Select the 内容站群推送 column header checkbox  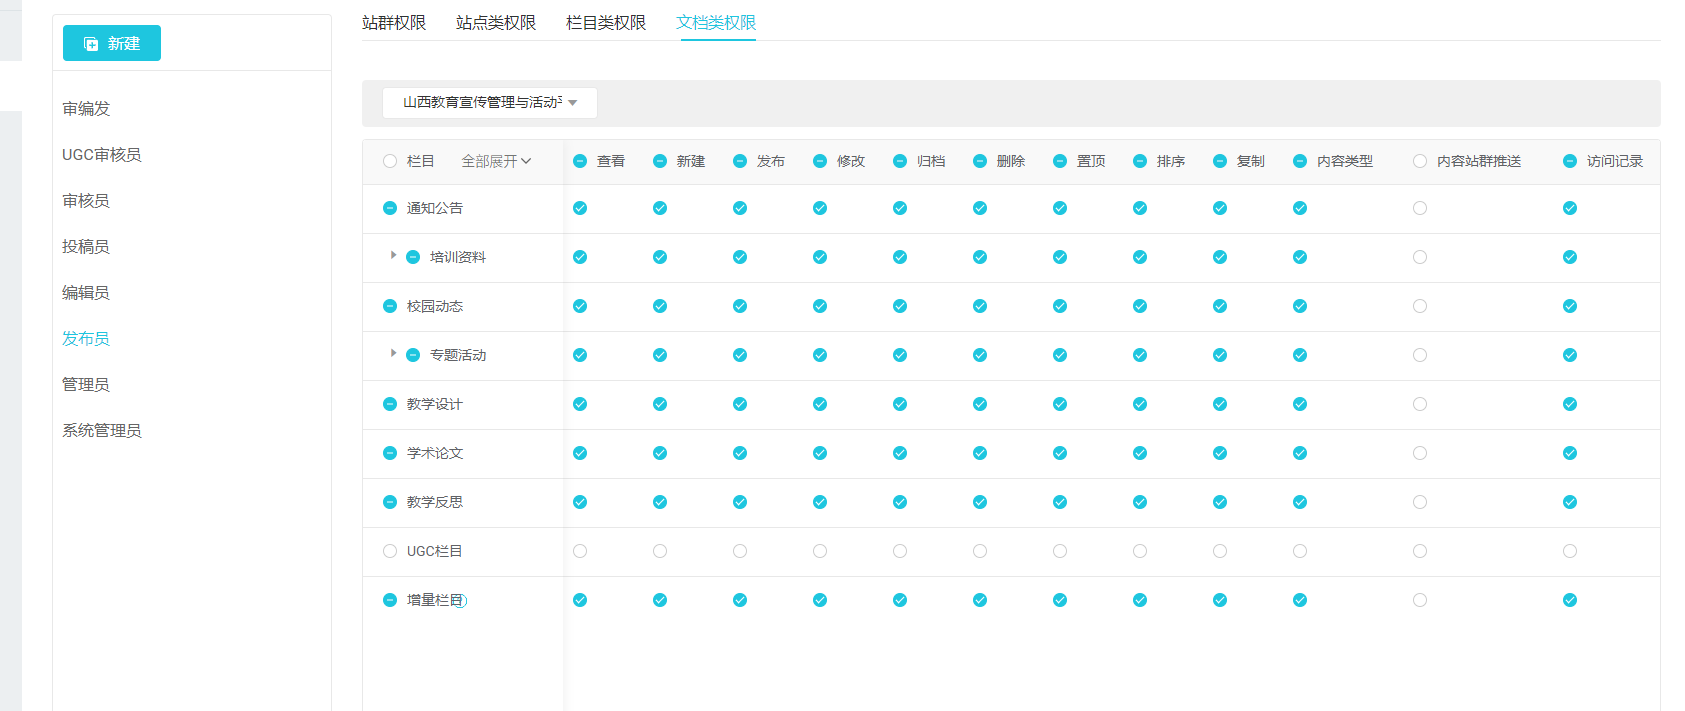pos(1420,161)
